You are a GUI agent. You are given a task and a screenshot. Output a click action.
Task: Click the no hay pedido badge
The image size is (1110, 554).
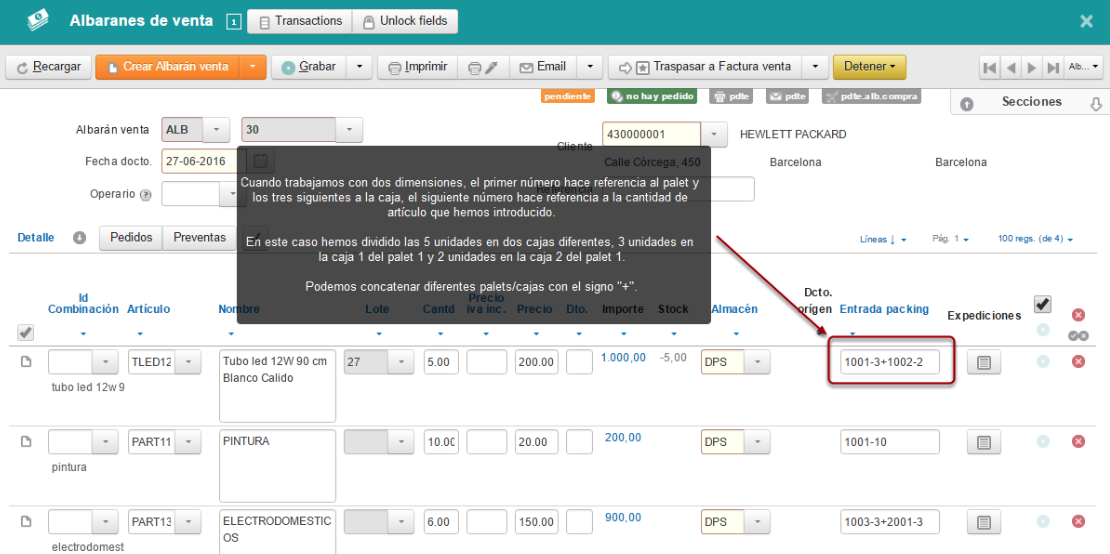click(x=652, y=97)
